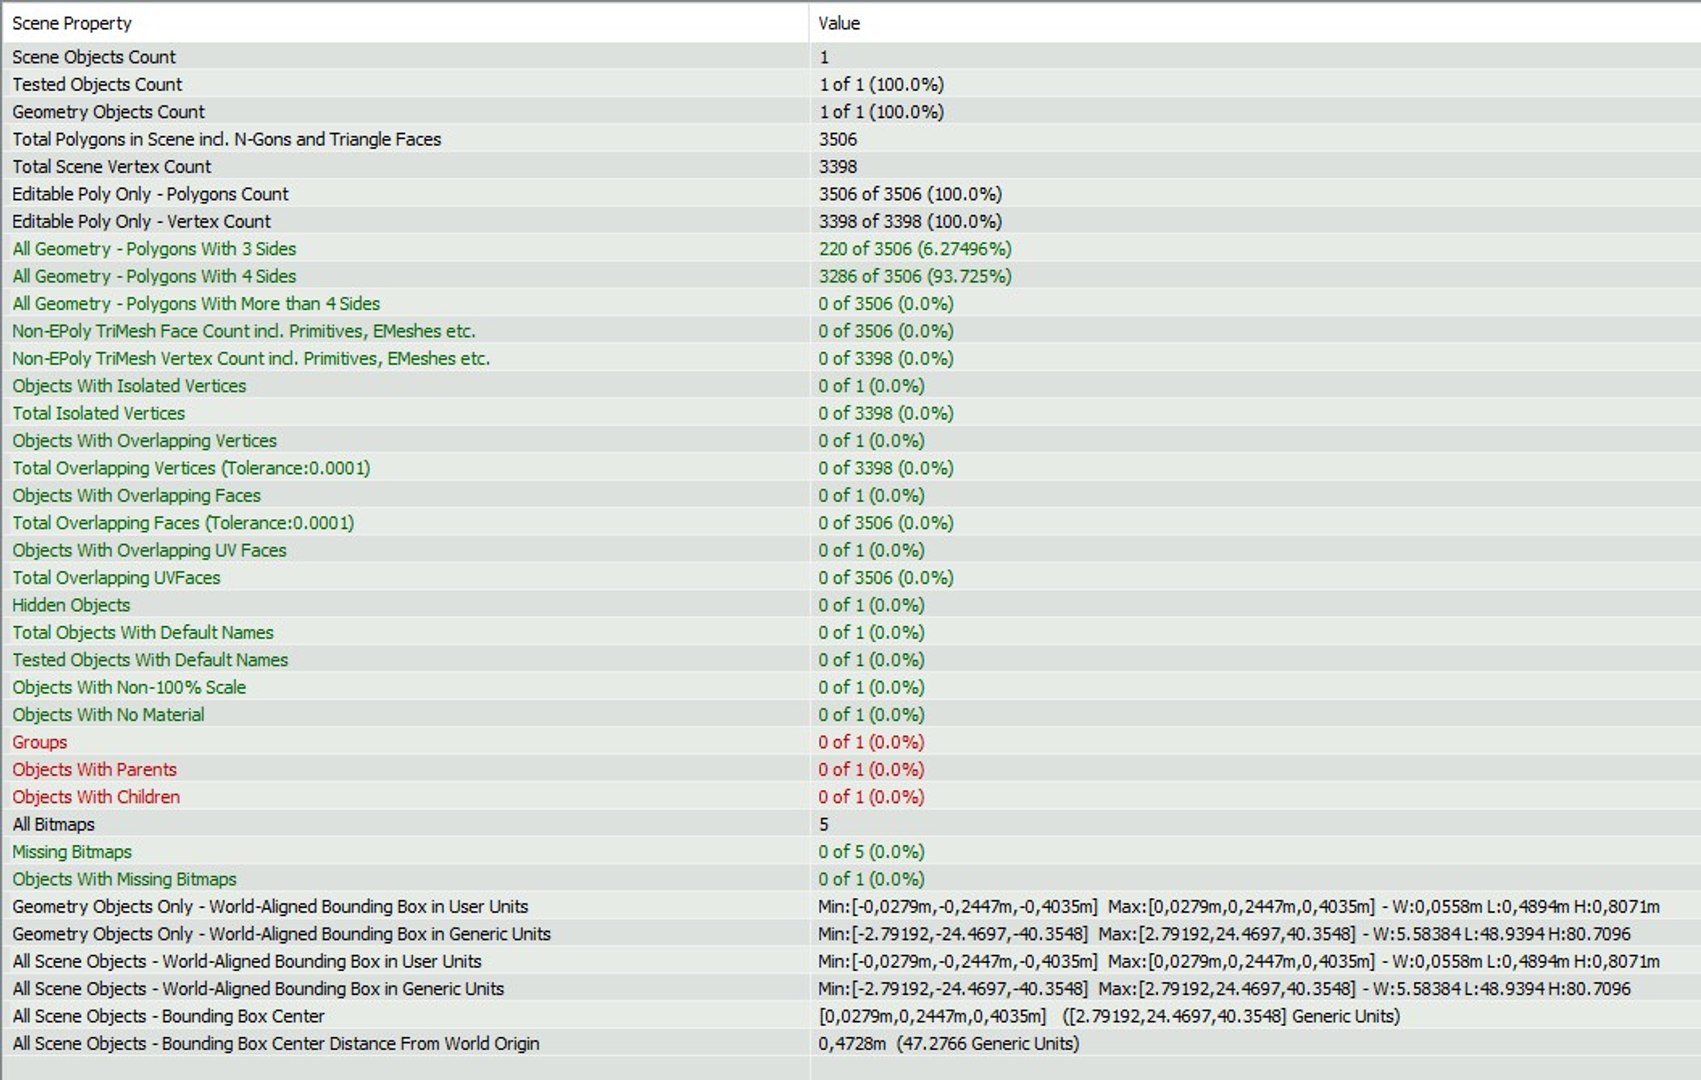Select Objects With Overlapping UV Faces row
The height and width of the screenshot is (1080, 1701).
[850, 550]
